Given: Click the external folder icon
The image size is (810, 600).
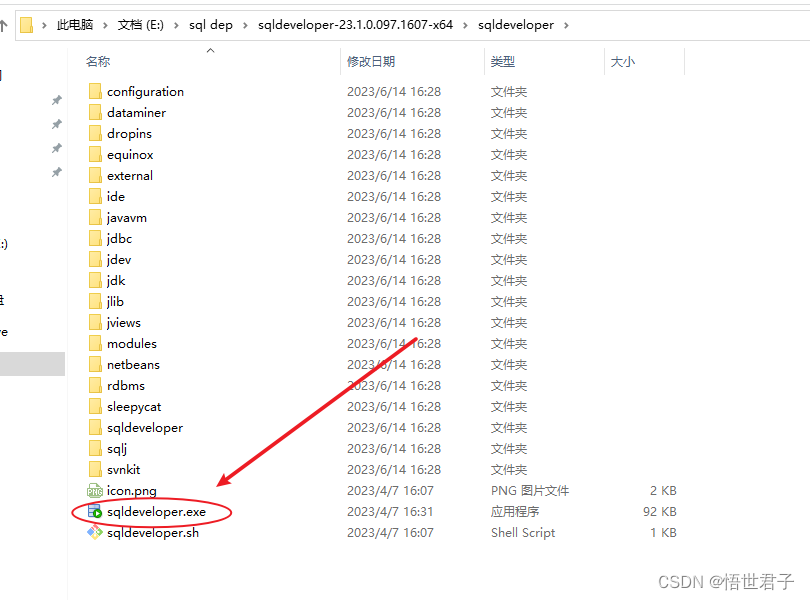Looking at the screenshot, I should [95, 175].
